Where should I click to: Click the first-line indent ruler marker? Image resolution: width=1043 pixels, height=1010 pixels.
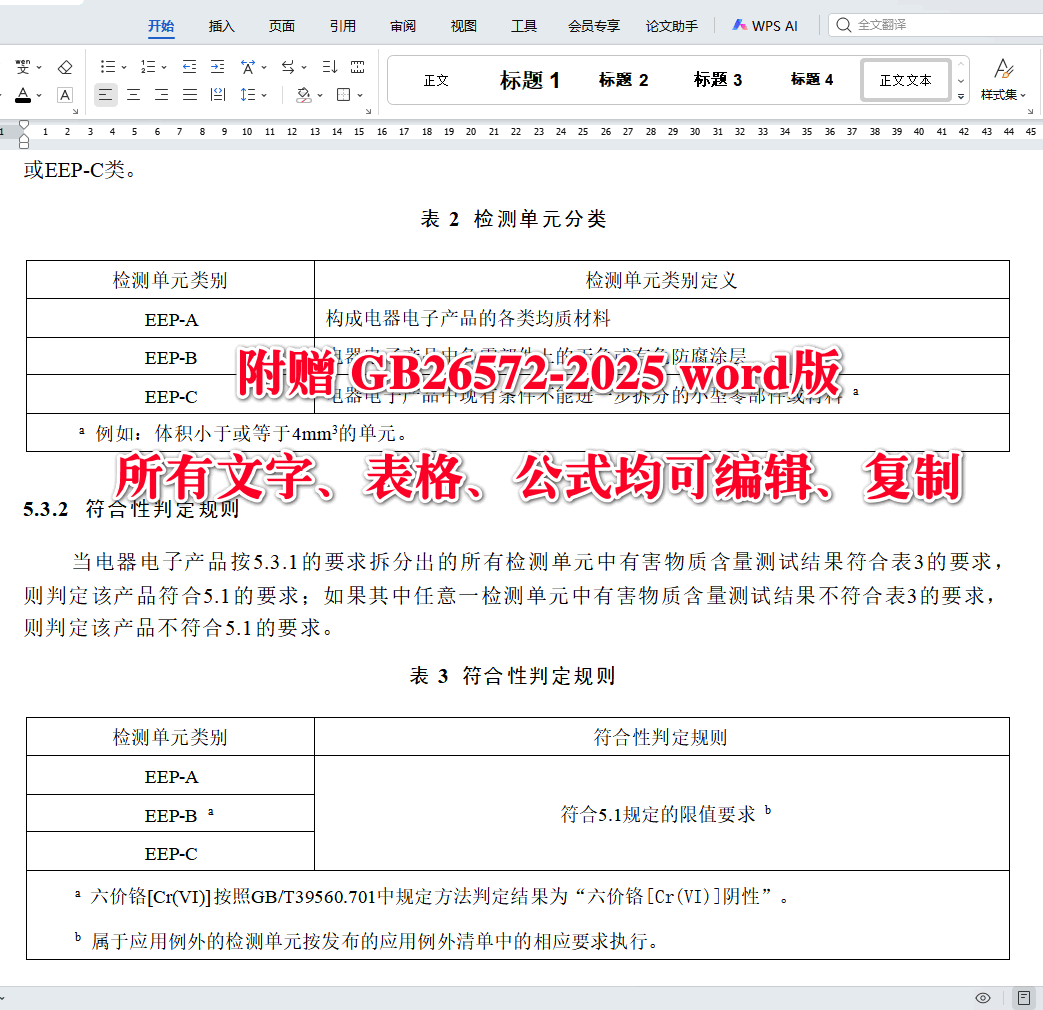tap(24, 124)
